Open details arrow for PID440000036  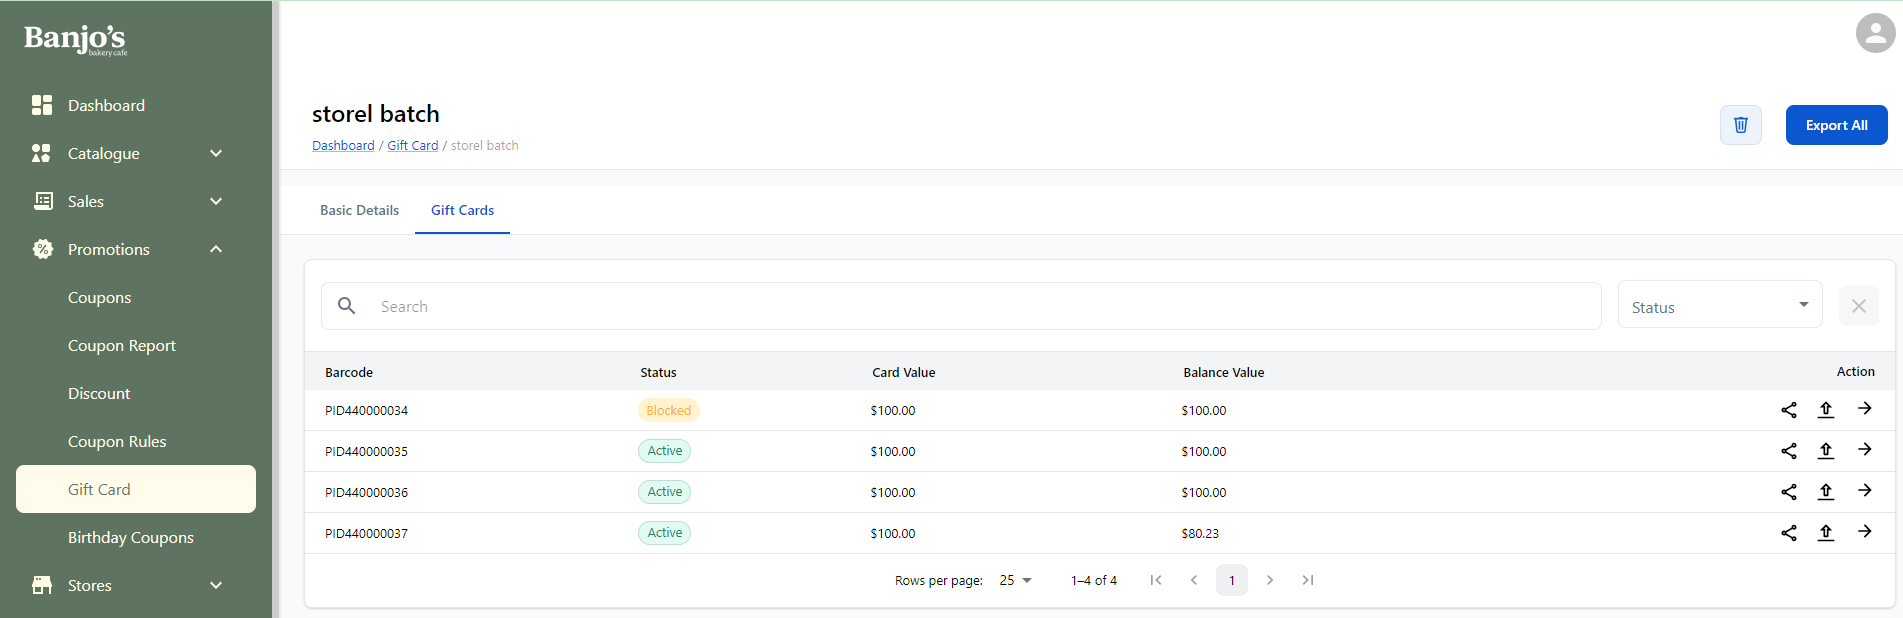pyautogui.click(x=1864, y=491)
